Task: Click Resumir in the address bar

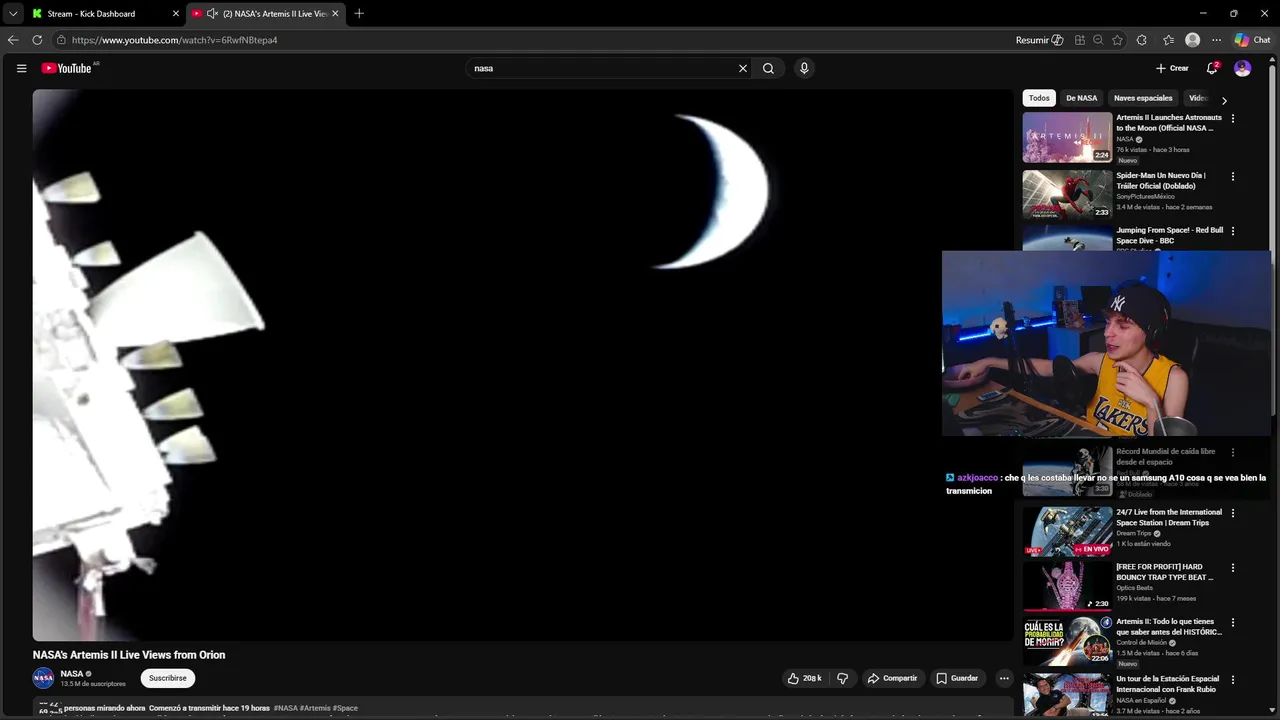Action: [1039, 40]
